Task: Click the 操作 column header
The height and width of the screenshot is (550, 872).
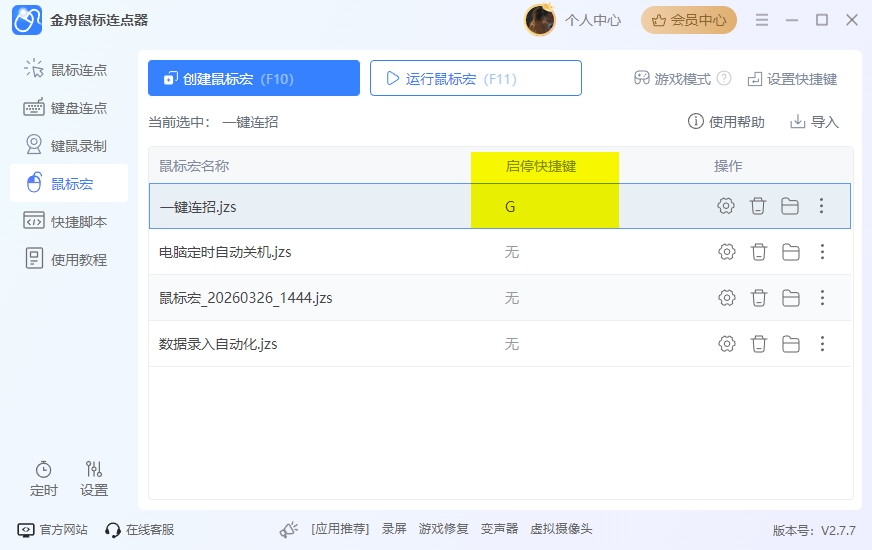Action: pos(727,166)
